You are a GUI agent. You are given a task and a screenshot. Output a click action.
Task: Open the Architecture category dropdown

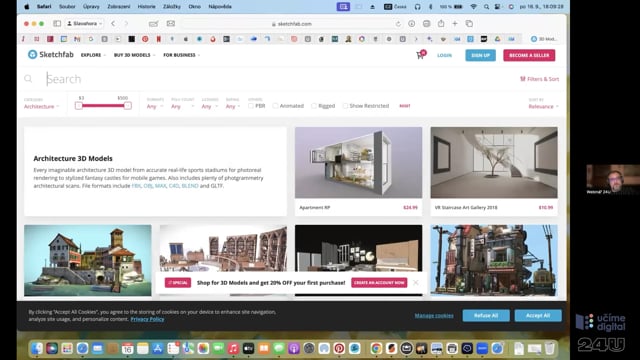(41, 107)
